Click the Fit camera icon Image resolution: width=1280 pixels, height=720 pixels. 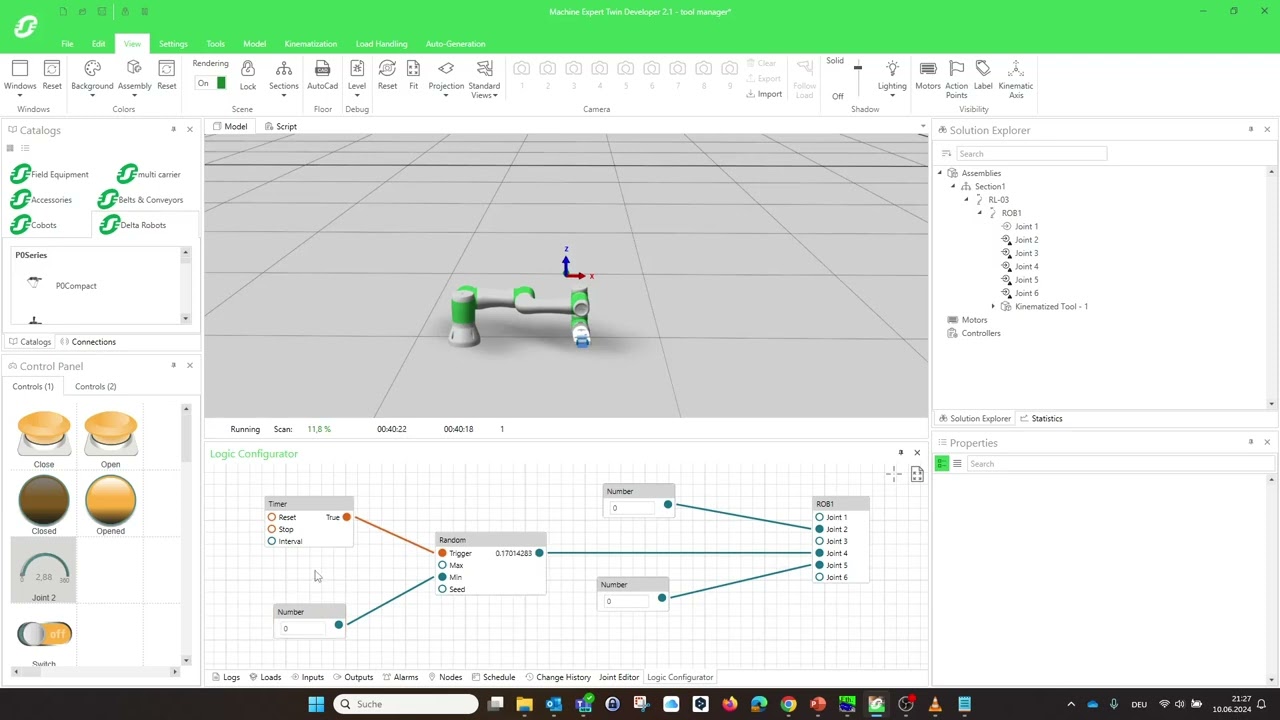click(413, 75)
